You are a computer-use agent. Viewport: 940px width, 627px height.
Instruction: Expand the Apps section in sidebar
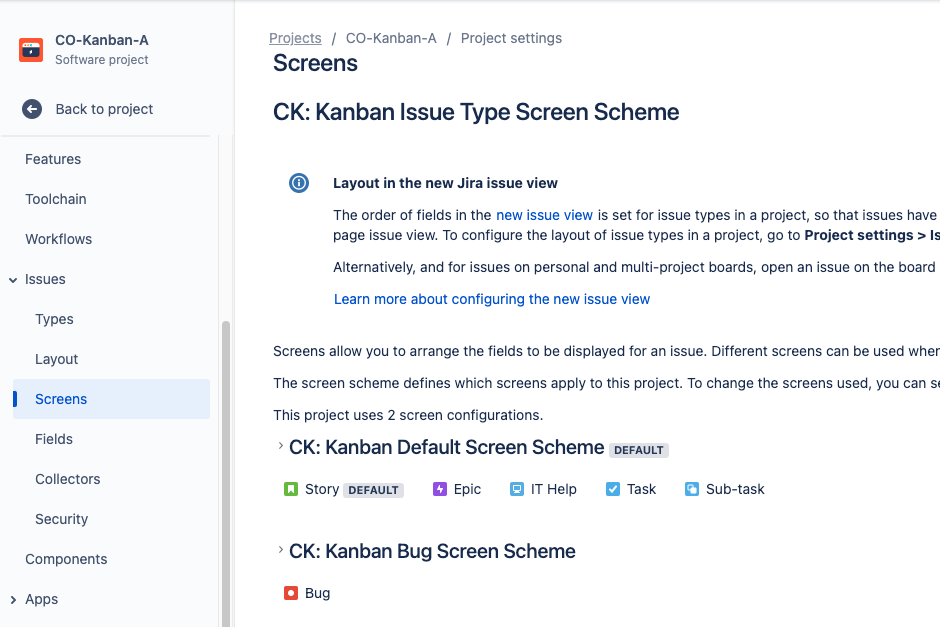click(13, 600)
